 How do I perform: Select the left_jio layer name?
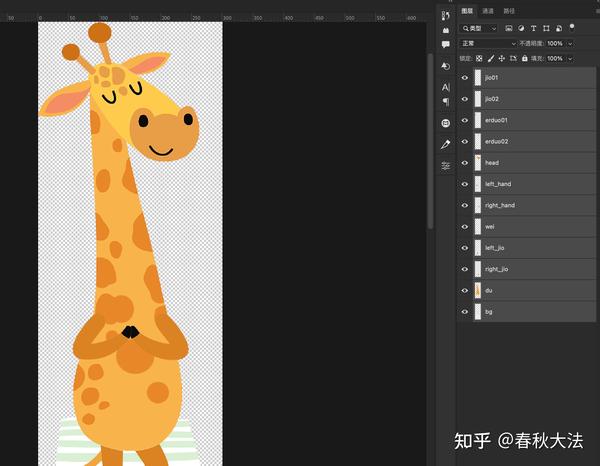[494, 248]
